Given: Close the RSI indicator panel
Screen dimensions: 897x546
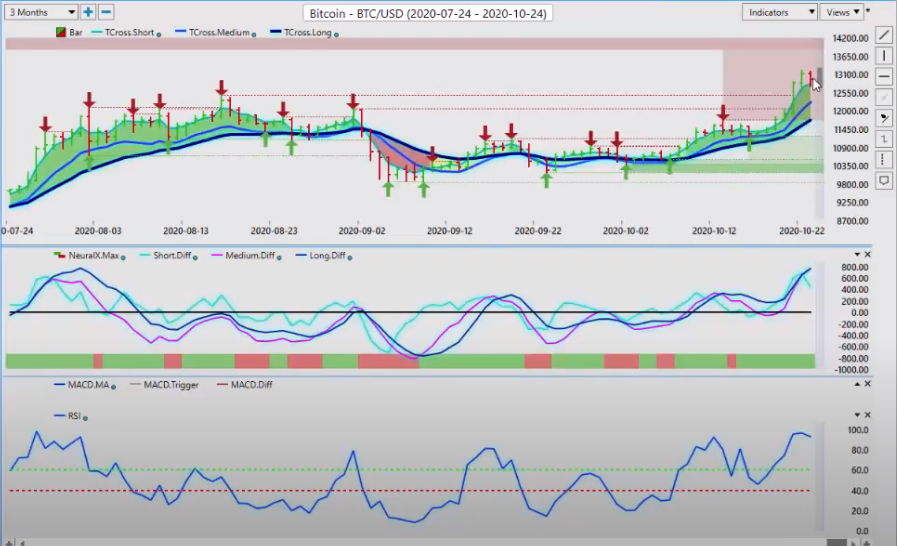Looking at the screenshot, I should pyautogui.click(x=867, y=414).
